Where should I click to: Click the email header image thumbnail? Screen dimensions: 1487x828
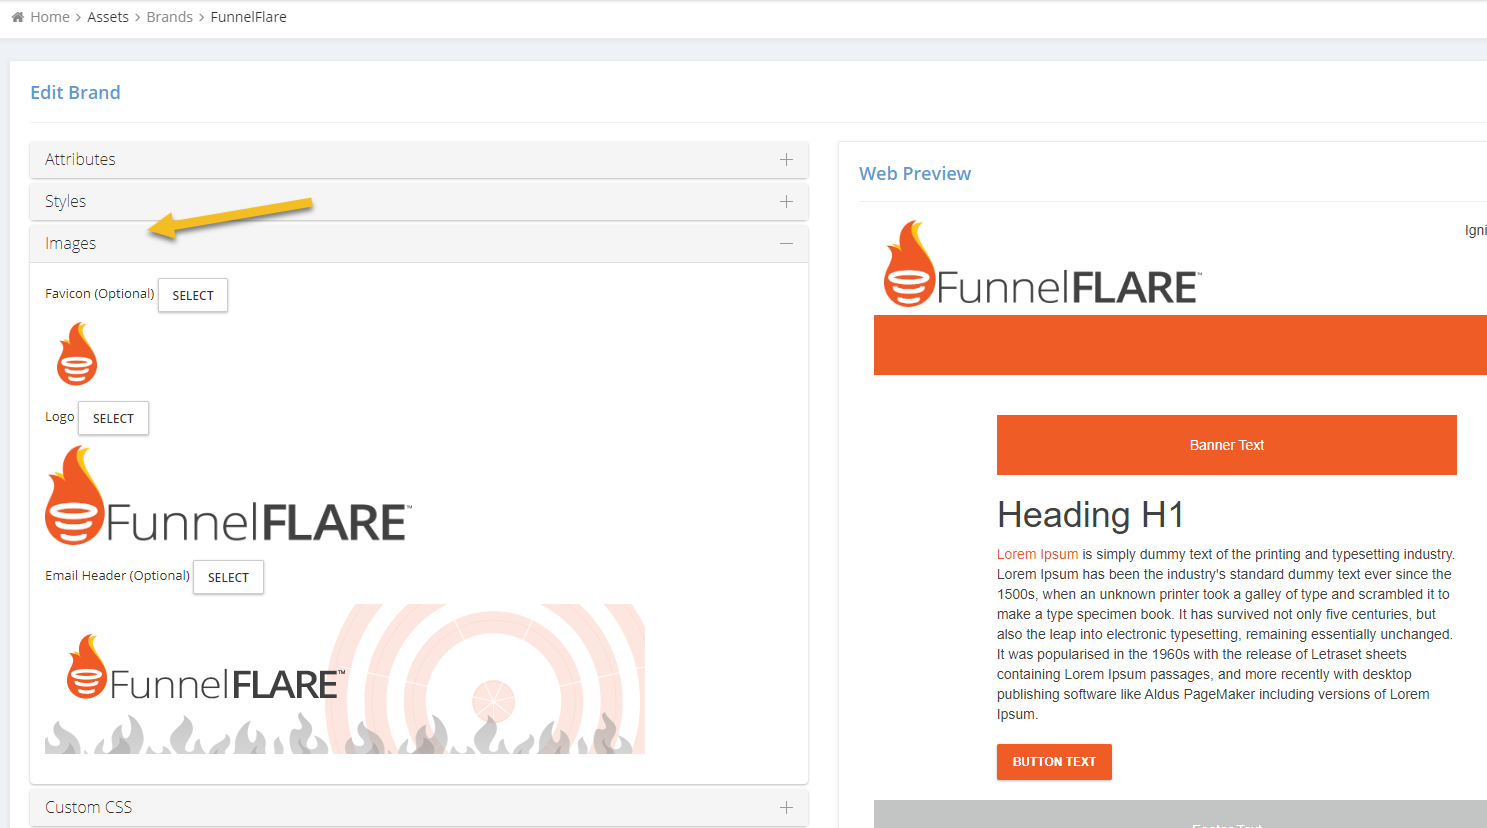[345, 679]
